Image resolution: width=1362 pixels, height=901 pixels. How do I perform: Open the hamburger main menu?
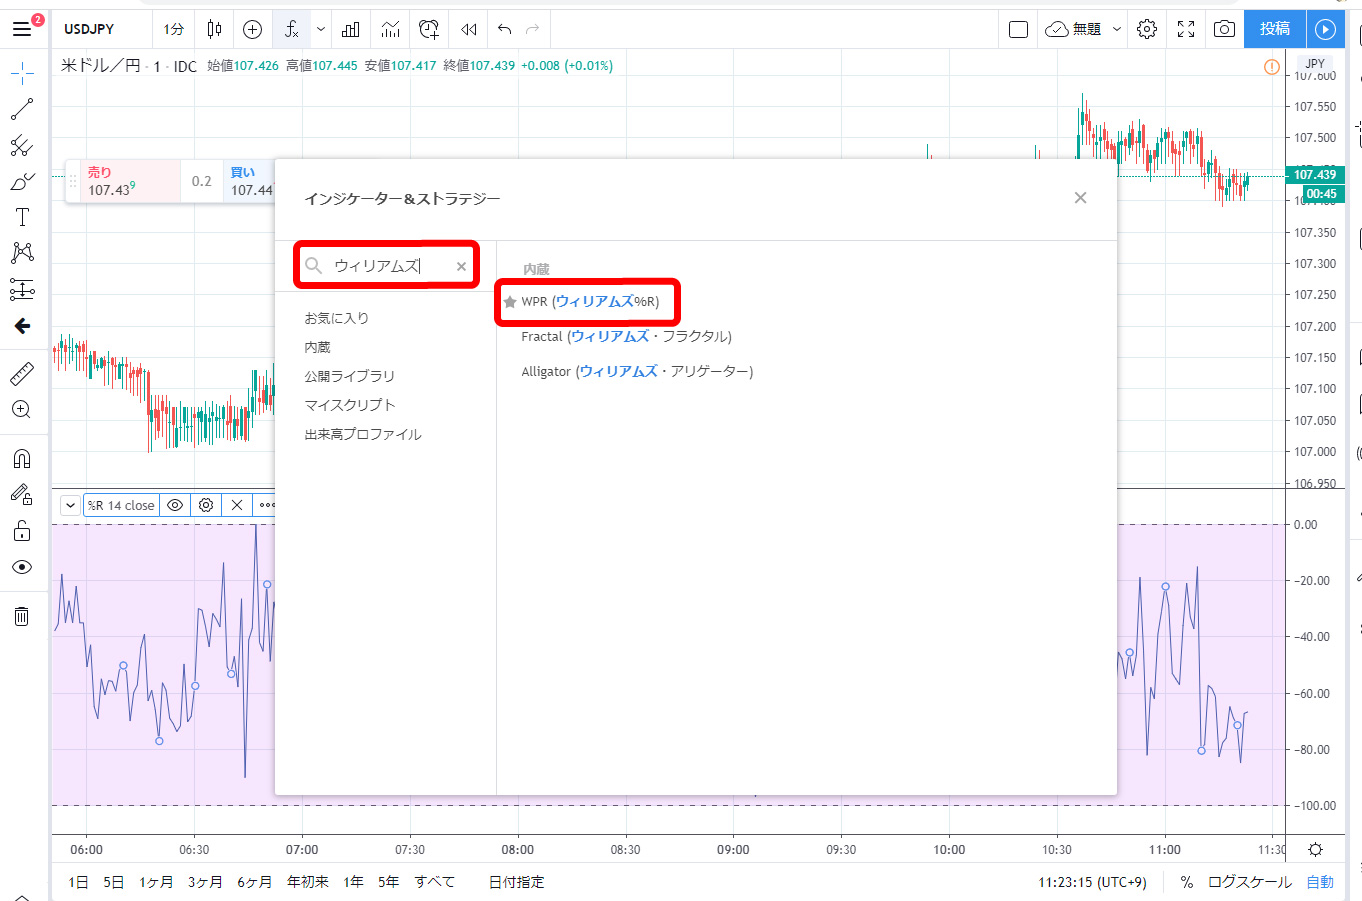pyautogui.click(x=22, y=29)
